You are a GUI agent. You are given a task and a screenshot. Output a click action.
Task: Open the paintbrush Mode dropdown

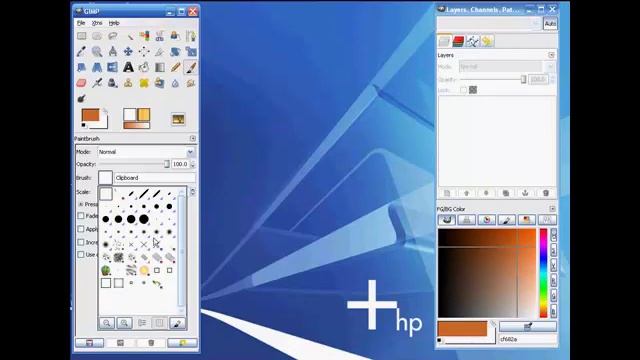pos(146,152)
